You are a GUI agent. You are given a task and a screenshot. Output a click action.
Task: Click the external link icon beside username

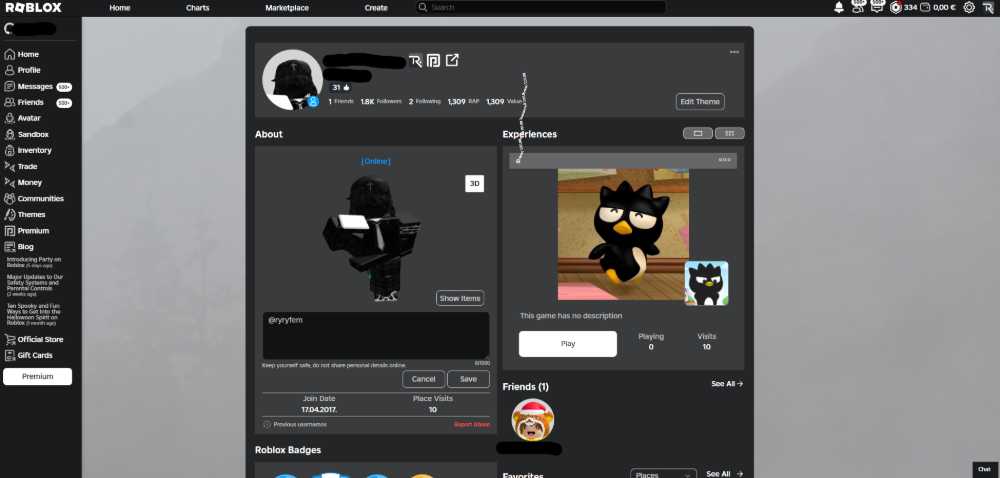(x=452, y=61)
